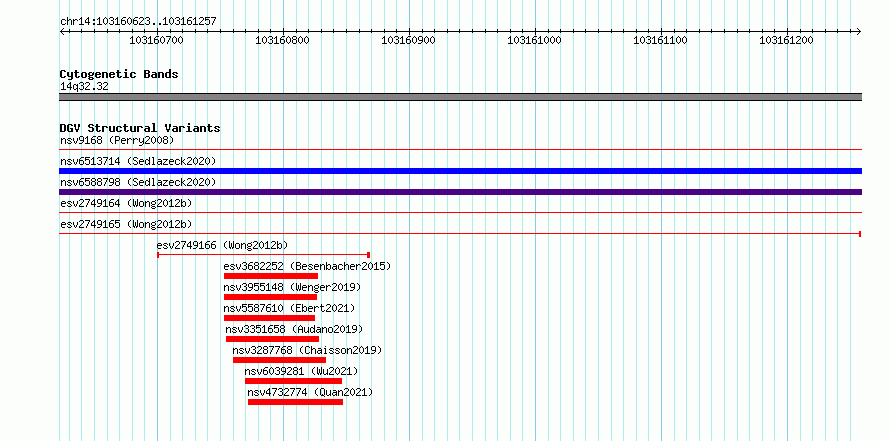Viewport: 890px width, 441px height.
Task: Click the blue nsv6513714 variant bar
Action: (460, 171)
